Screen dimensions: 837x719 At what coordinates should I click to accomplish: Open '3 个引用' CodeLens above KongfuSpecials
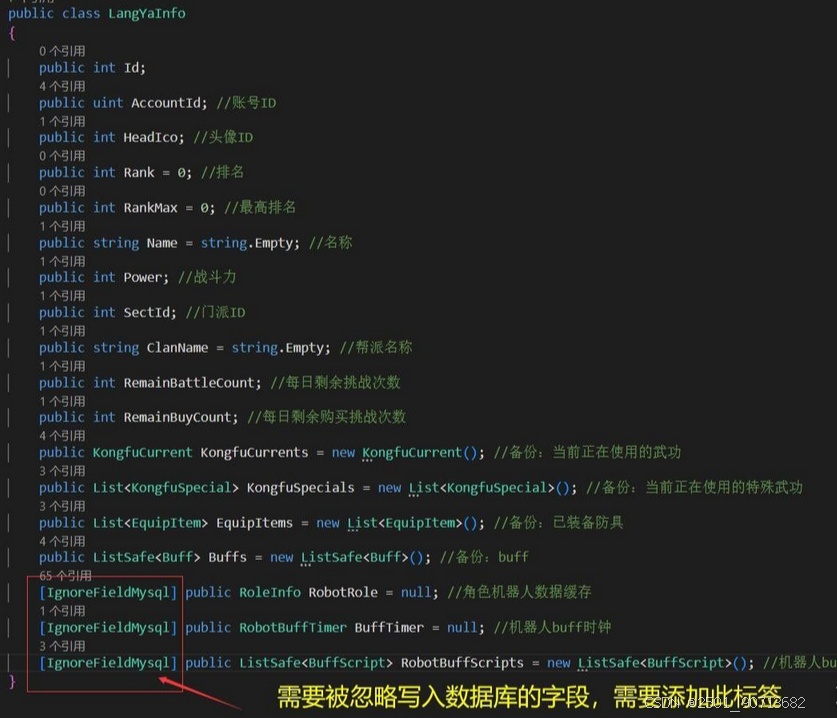pos(62,471)
